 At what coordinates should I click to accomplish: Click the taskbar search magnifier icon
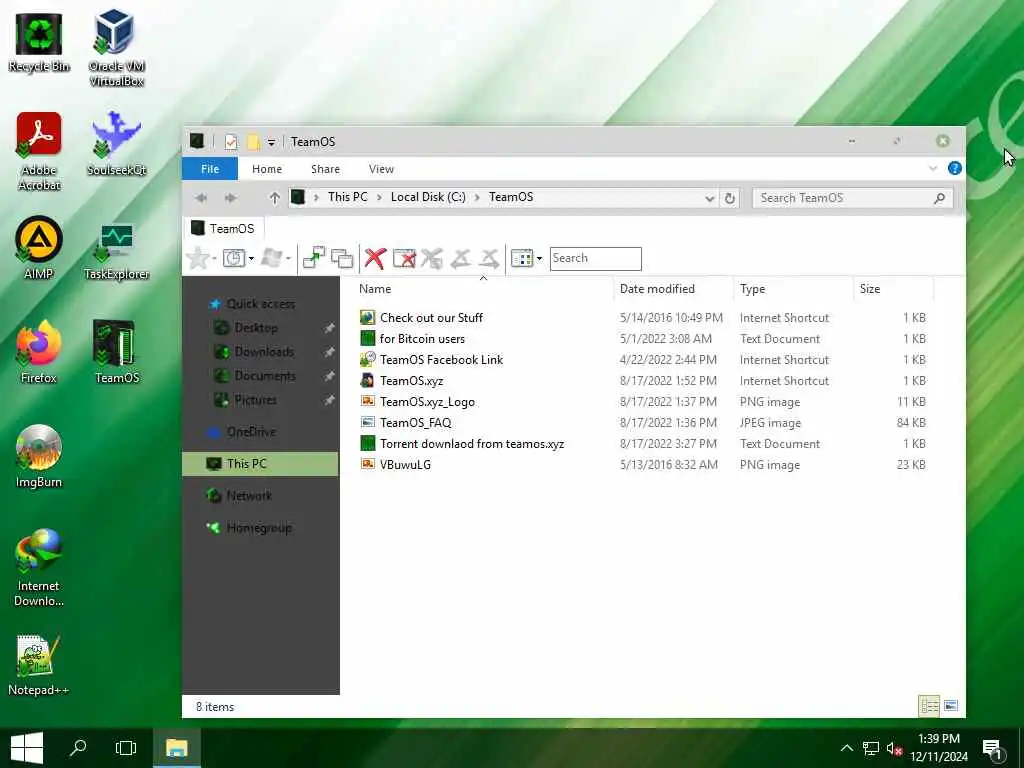coord(78,748)
